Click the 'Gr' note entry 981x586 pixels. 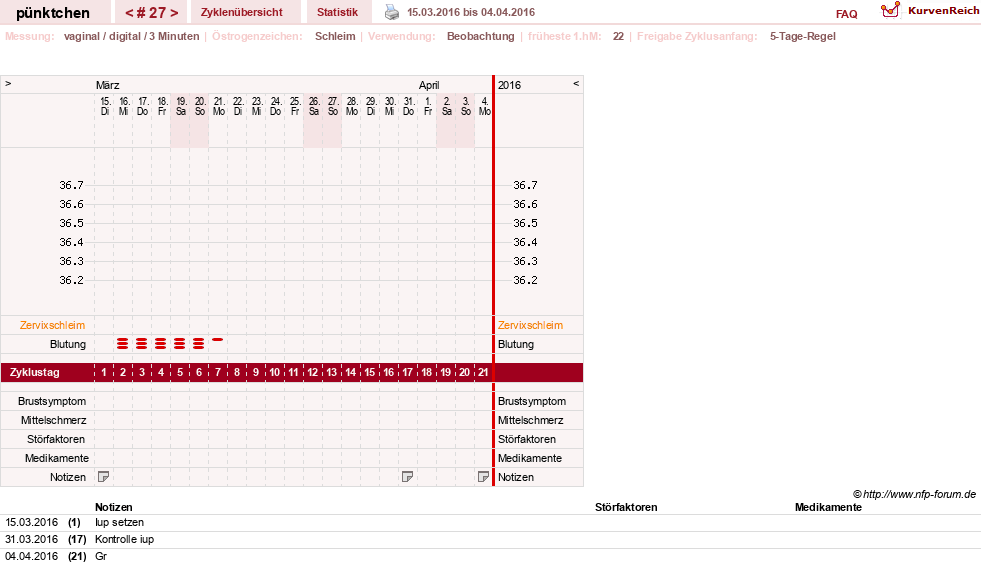[x=101, y=556]
